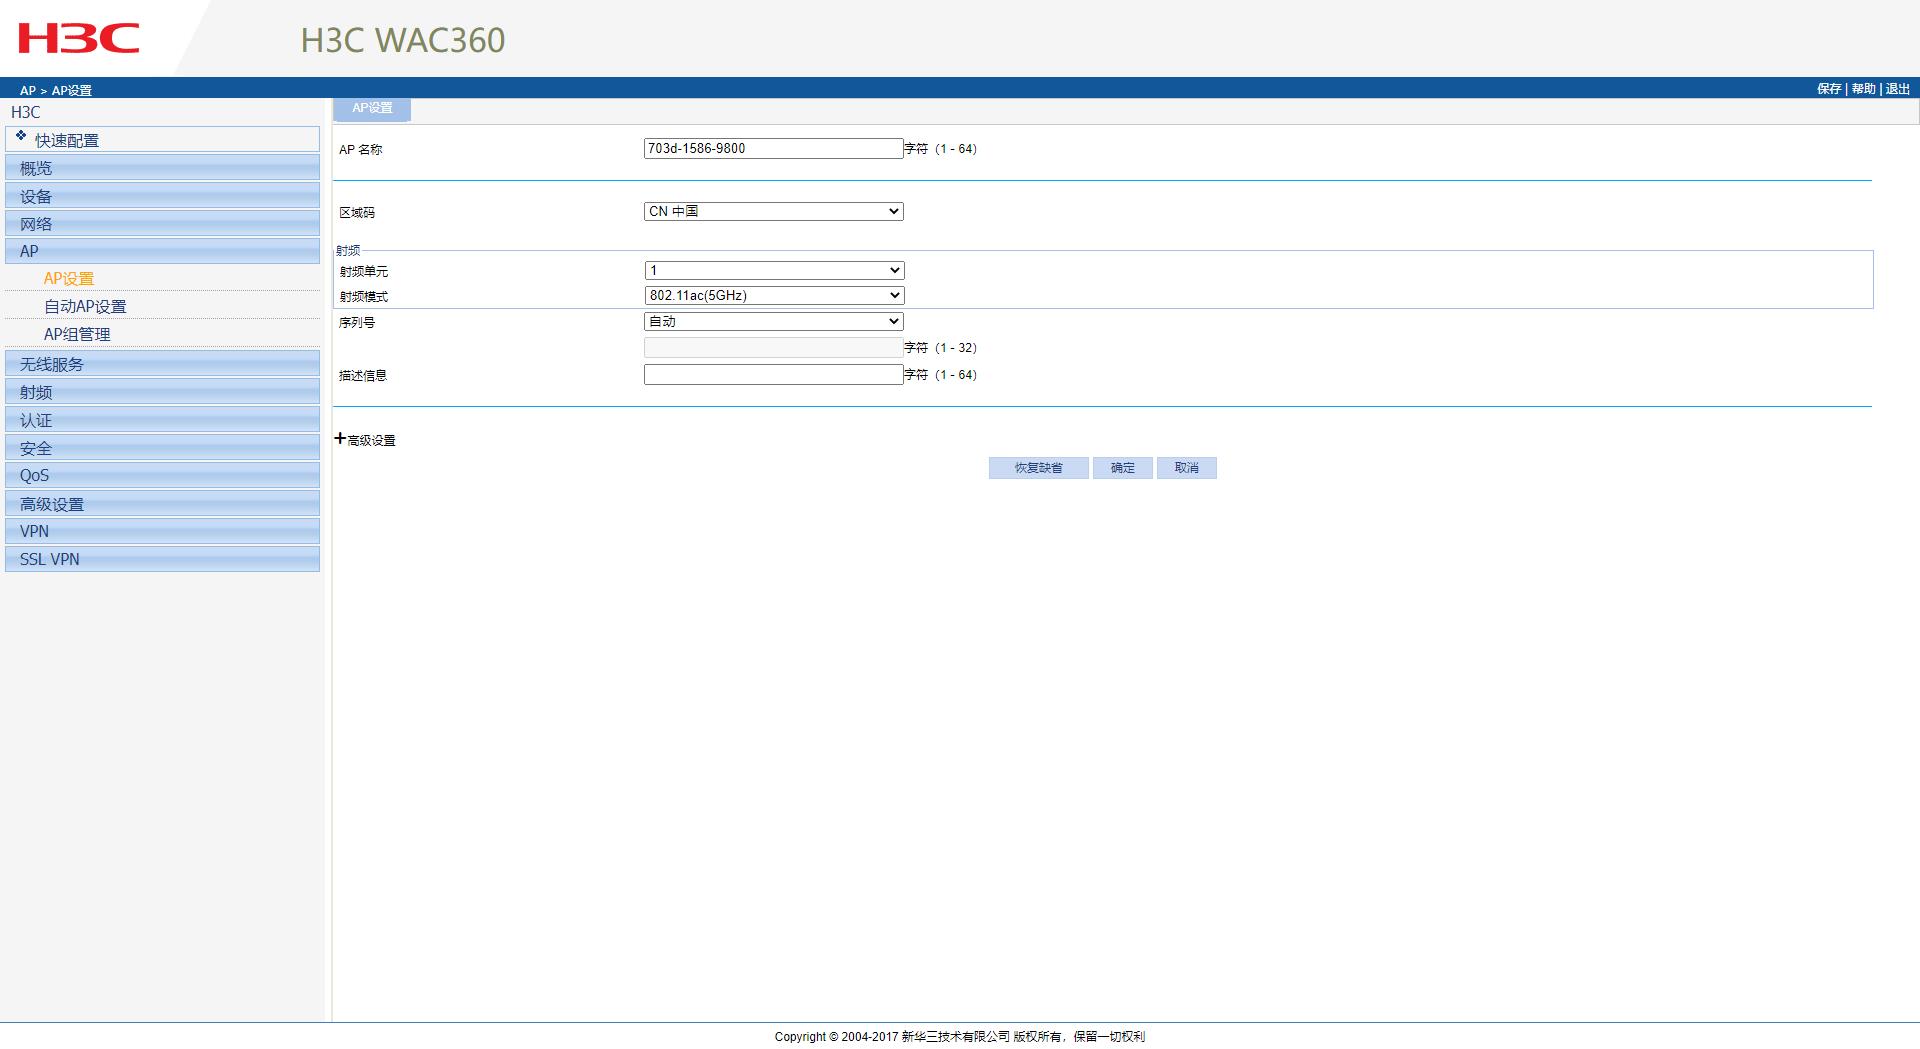This screenshot has height=1049, width=1920.
Task: Expand the 认证 sidebar menu
Action: point(162,420)
